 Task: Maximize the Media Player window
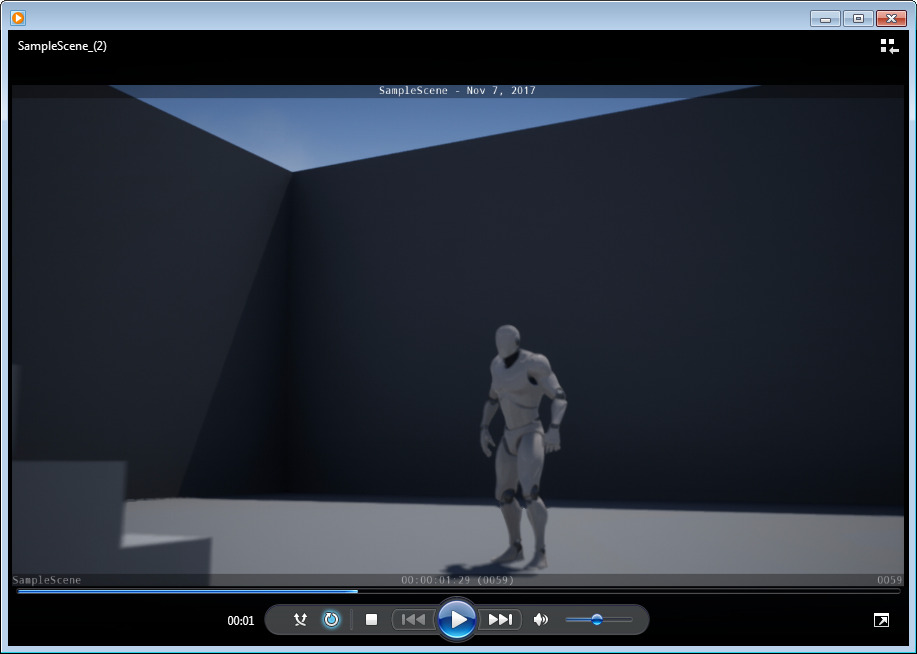[857, 18]
